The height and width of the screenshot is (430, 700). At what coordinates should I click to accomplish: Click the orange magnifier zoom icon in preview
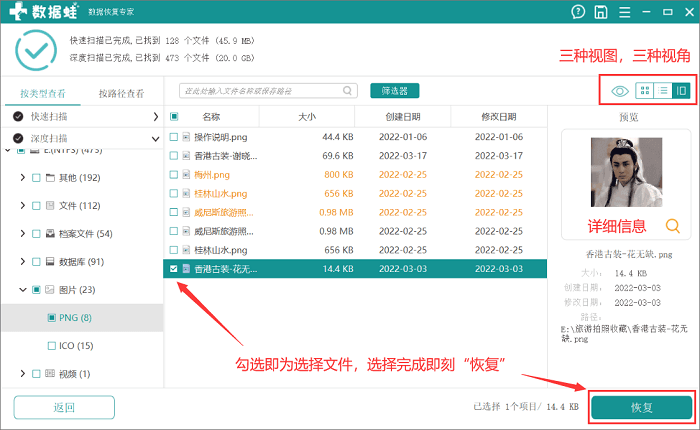pyautogui.click(x=672, y=226)
